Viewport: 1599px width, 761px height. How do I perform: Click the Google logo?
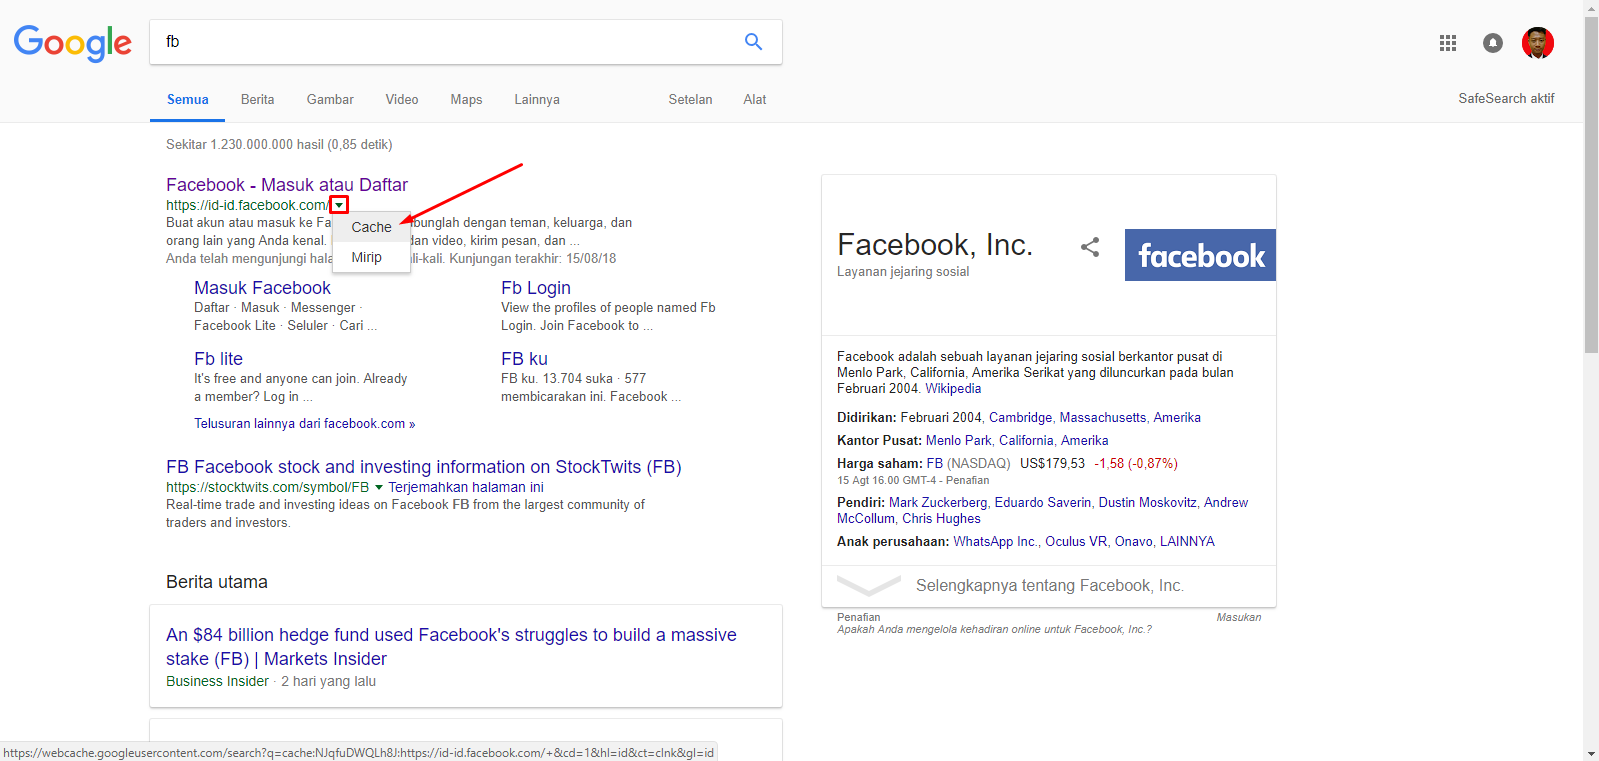click(x=72, y=43)
